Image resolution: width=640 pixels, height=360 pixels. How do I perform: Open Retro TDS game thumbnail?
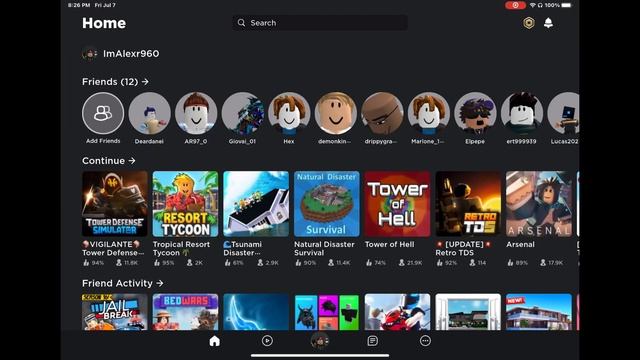[468, 204]
